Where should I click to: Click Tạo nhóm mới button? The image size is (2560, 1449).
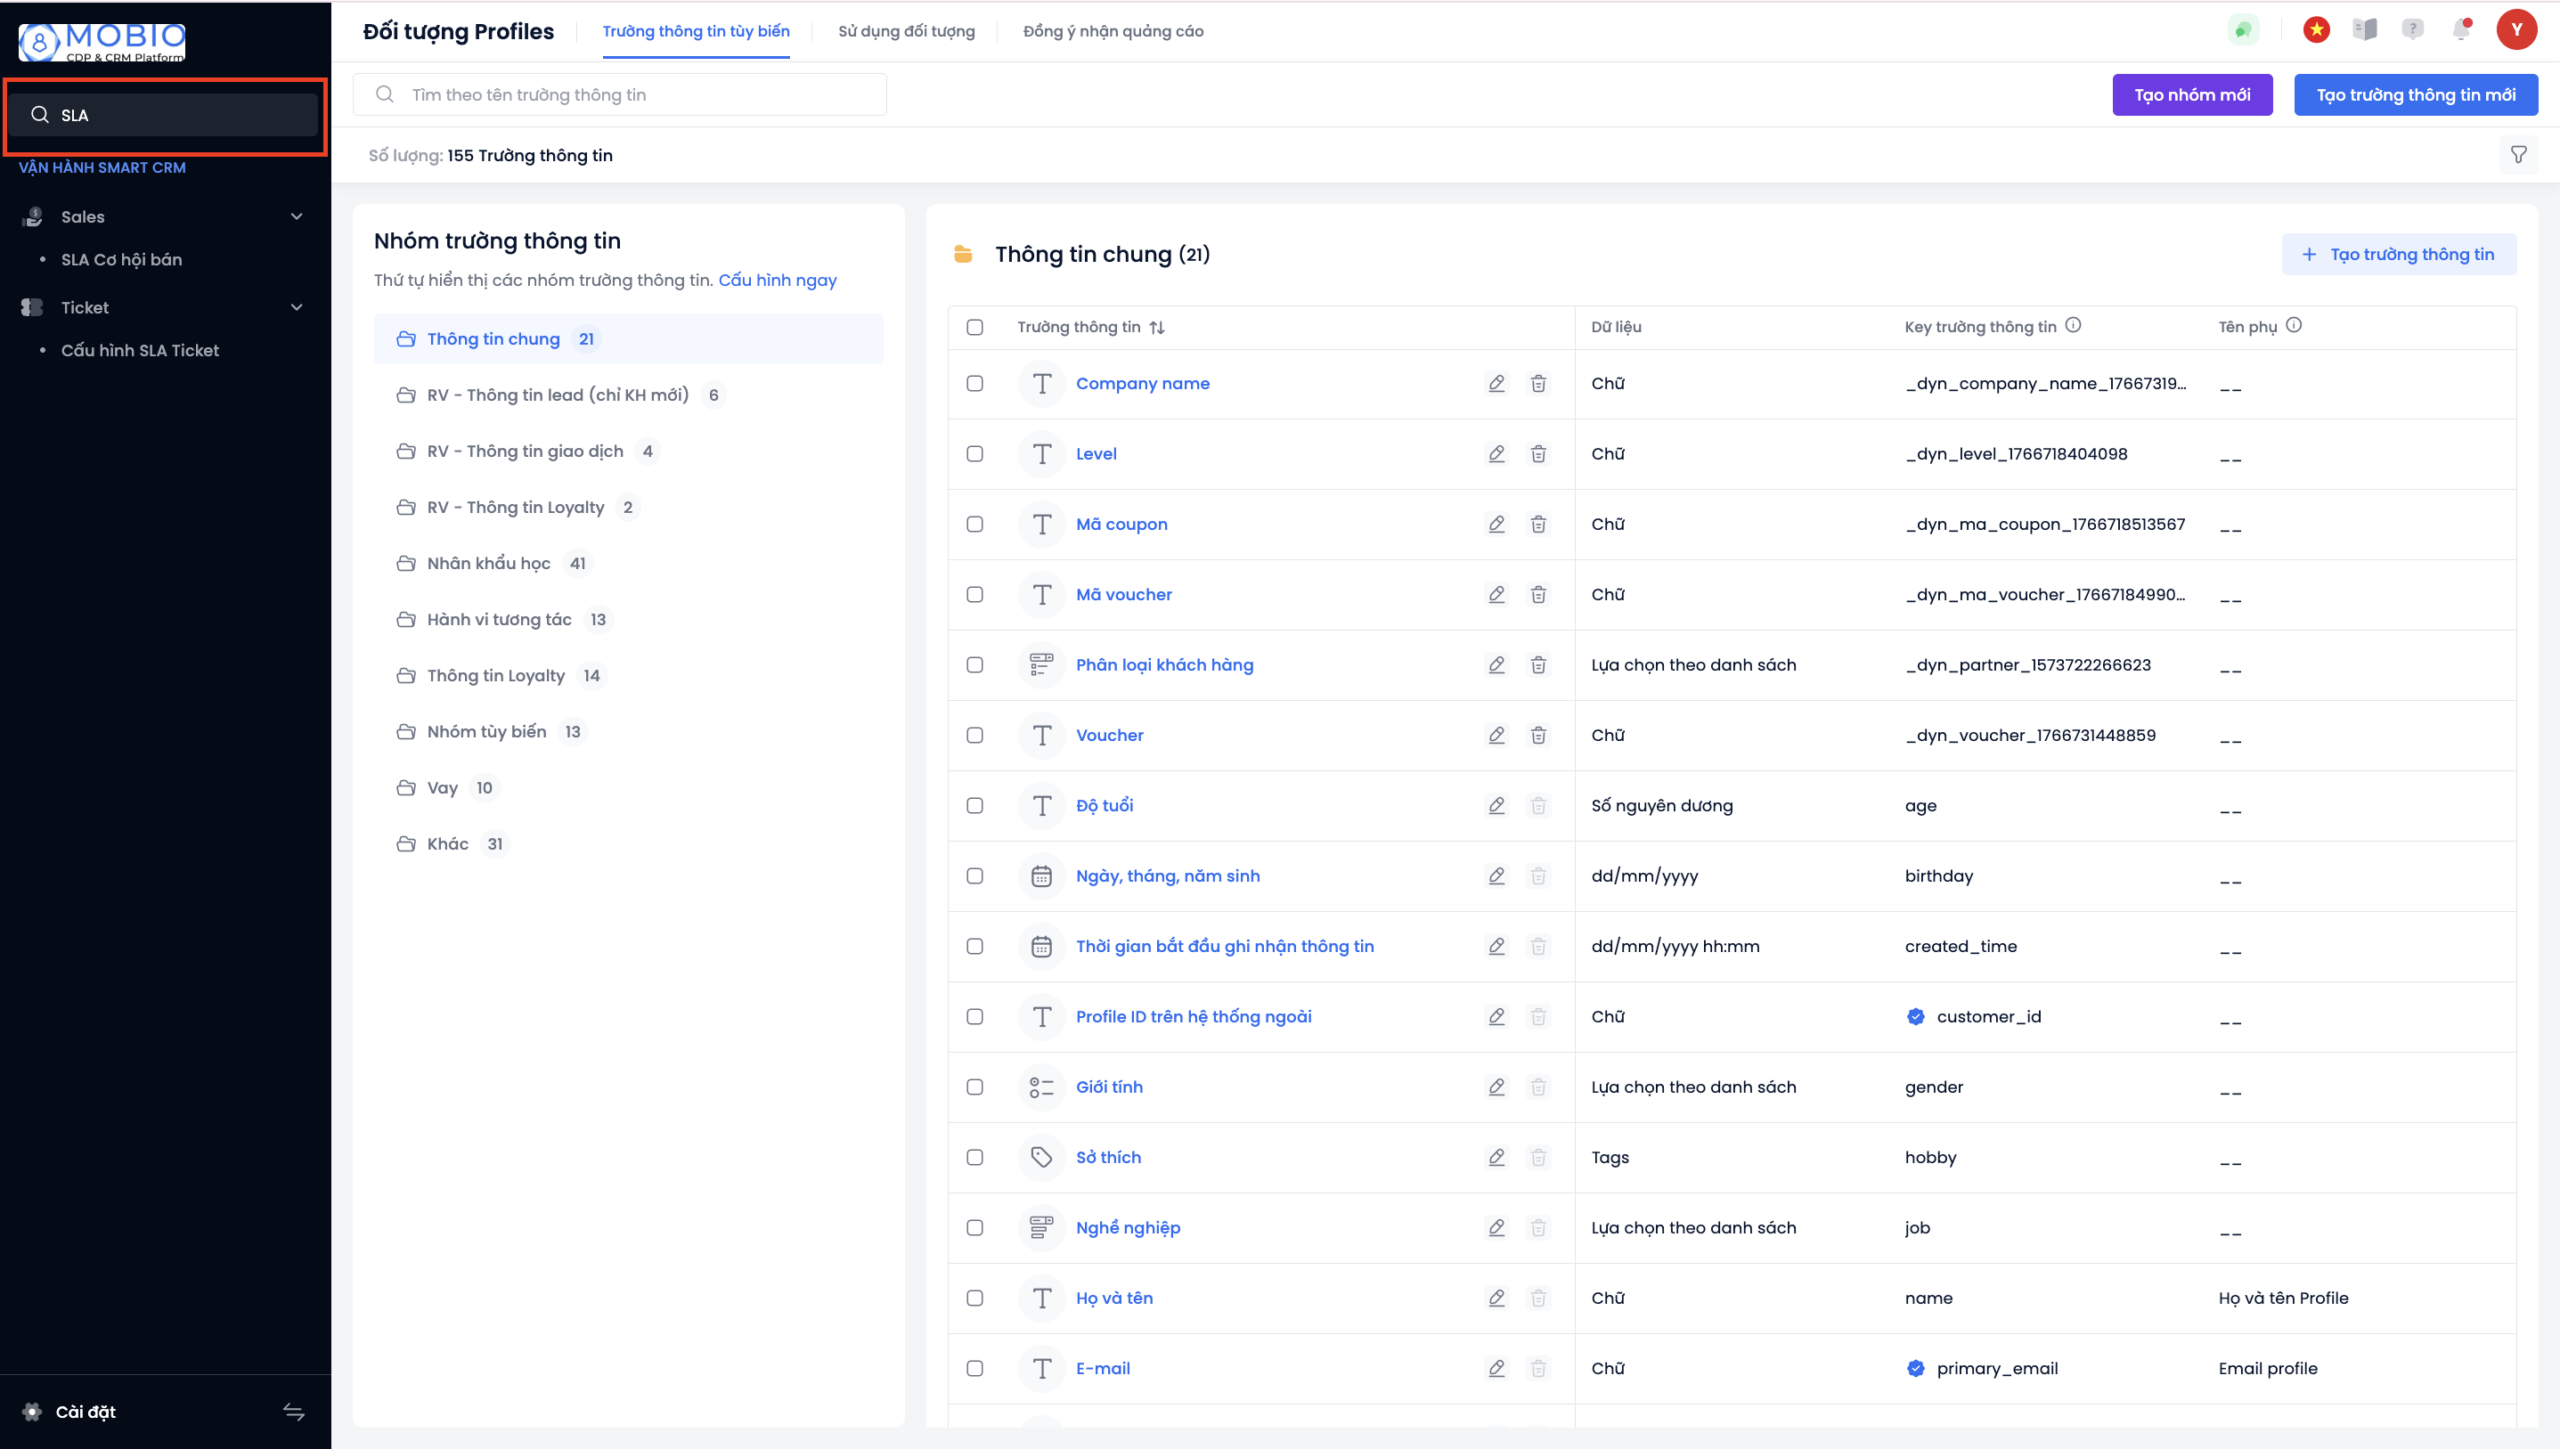tap(2191, 95)
